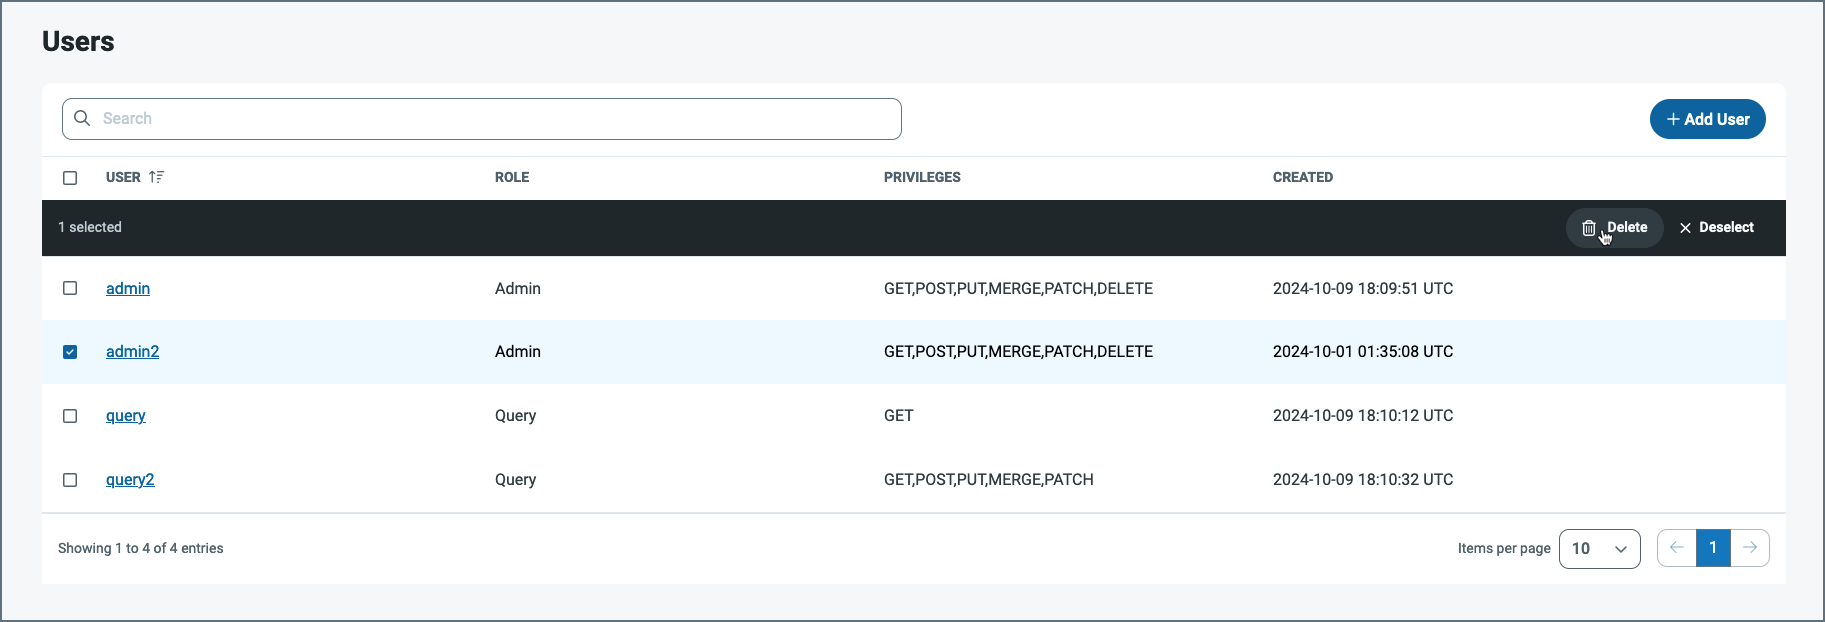
Task: Toggle the select-all checkbox in header
Action: click(x=70, y=178)
